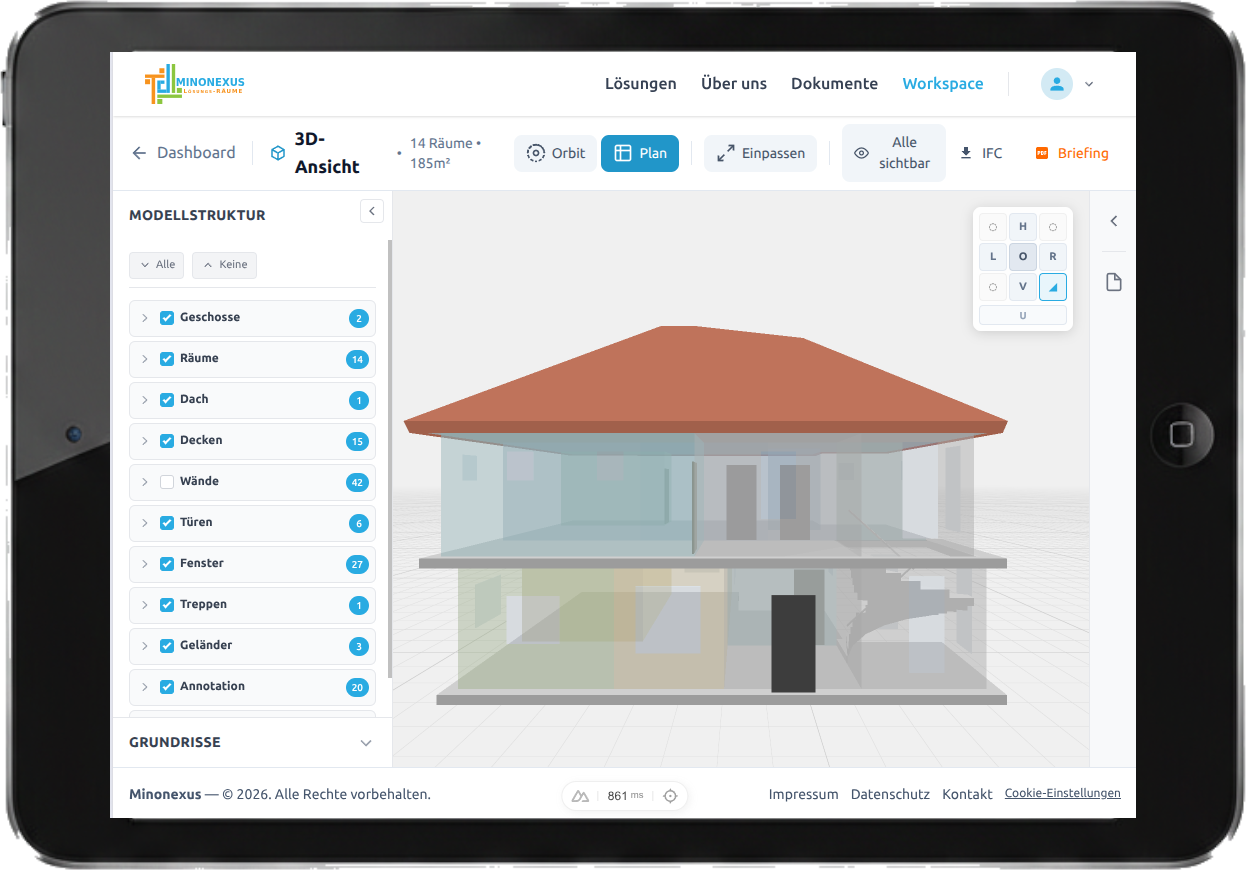1246x870 pixels.
Task: Go to the Workspace menu
Action: click(942, 84)
